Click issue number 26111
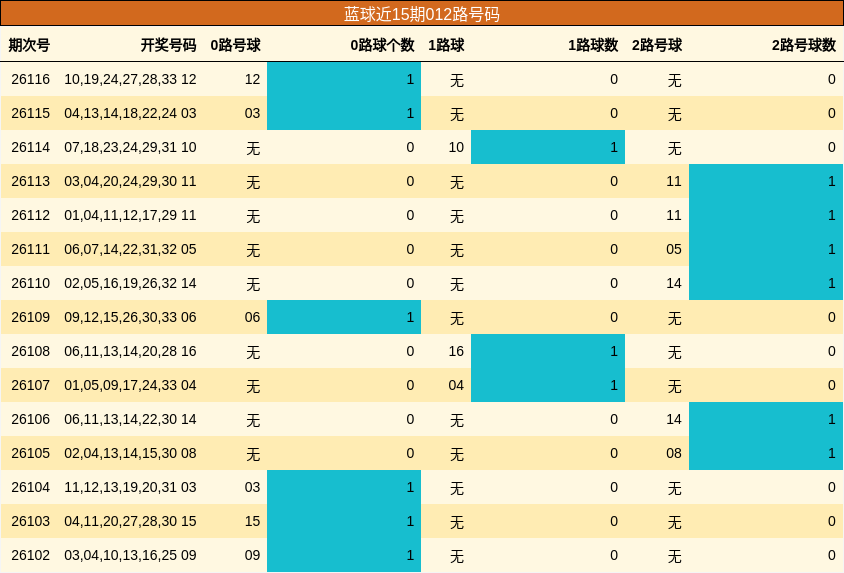 (31, 250)
